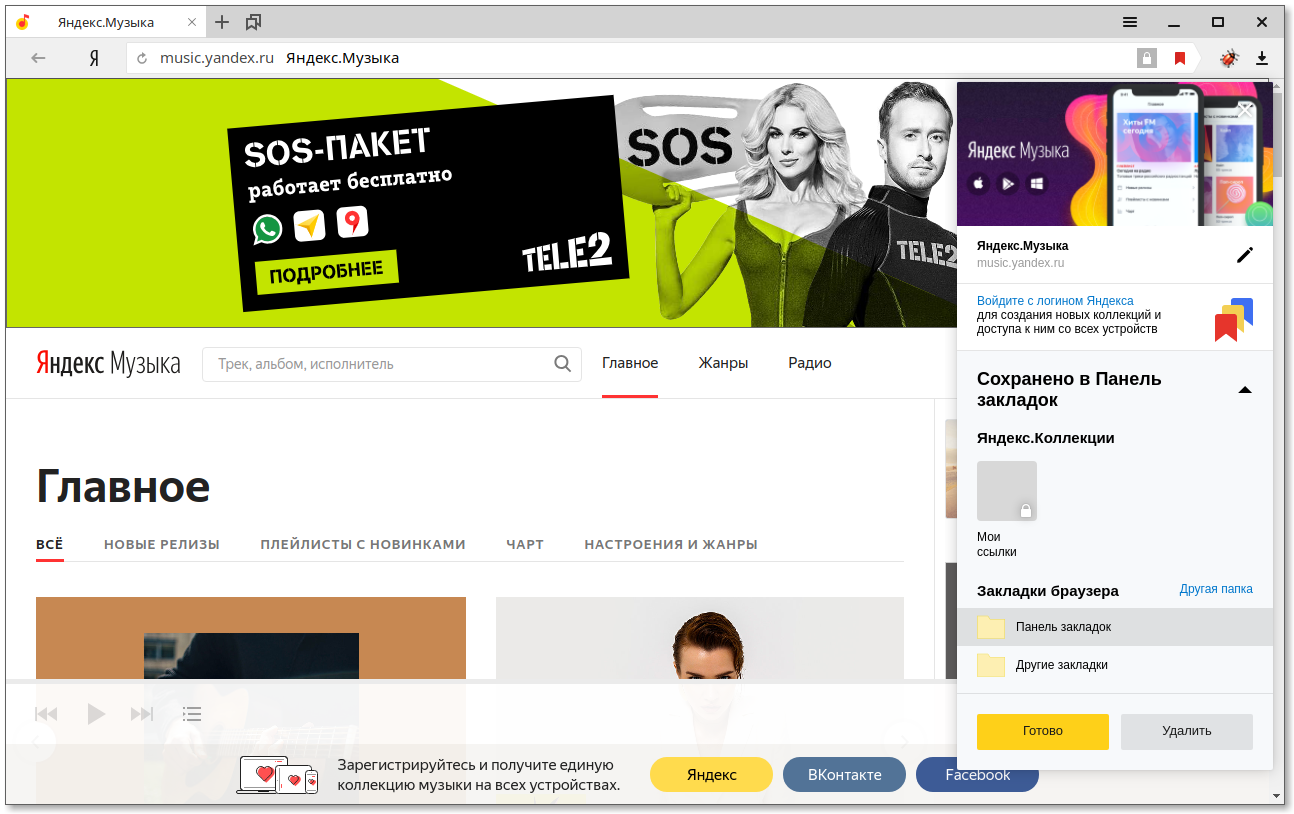Image resolution: width=1294 pixels, height=814 pixels.
Task: Skip to next track in player bar
Action: click(x=142, y=714)
